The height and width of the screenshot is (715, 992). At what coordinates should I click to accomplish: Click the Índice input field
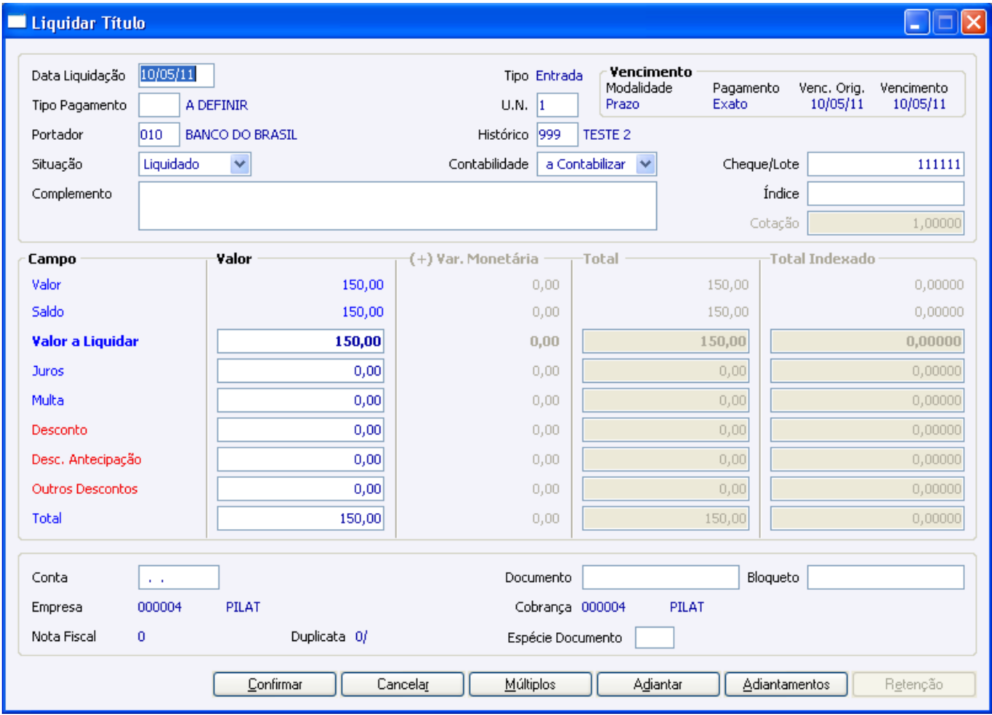886,194
